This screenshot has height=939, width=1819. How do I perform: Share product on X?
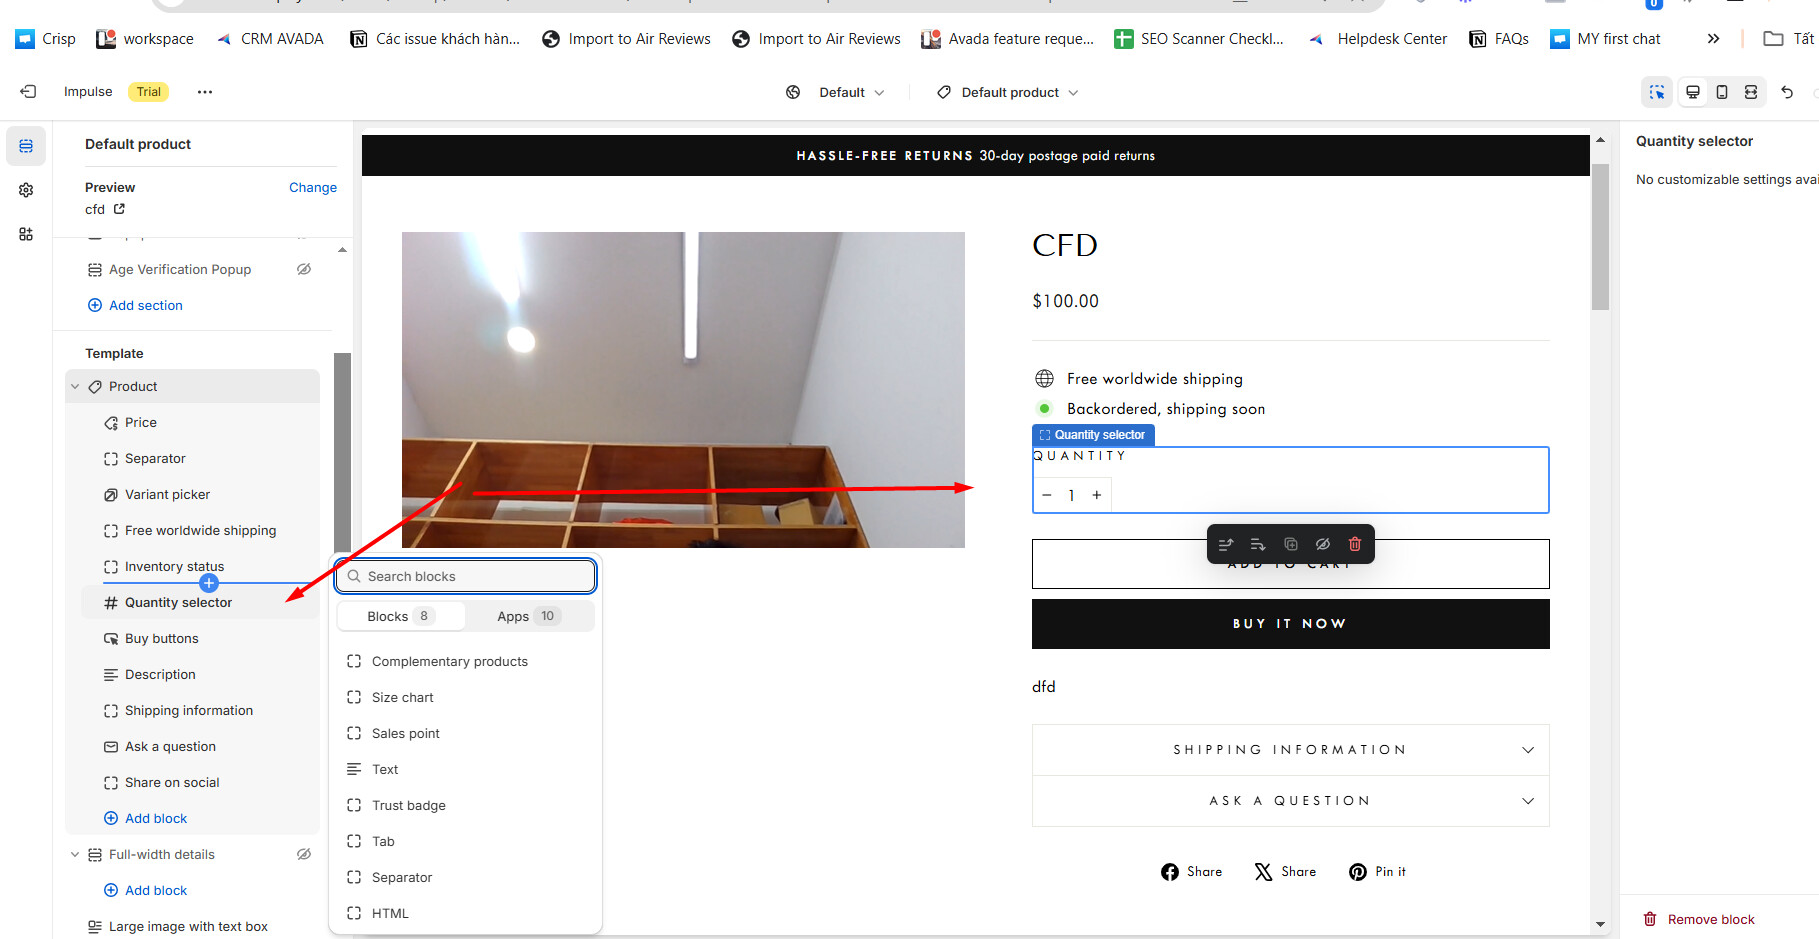[x=1285, y=872]
